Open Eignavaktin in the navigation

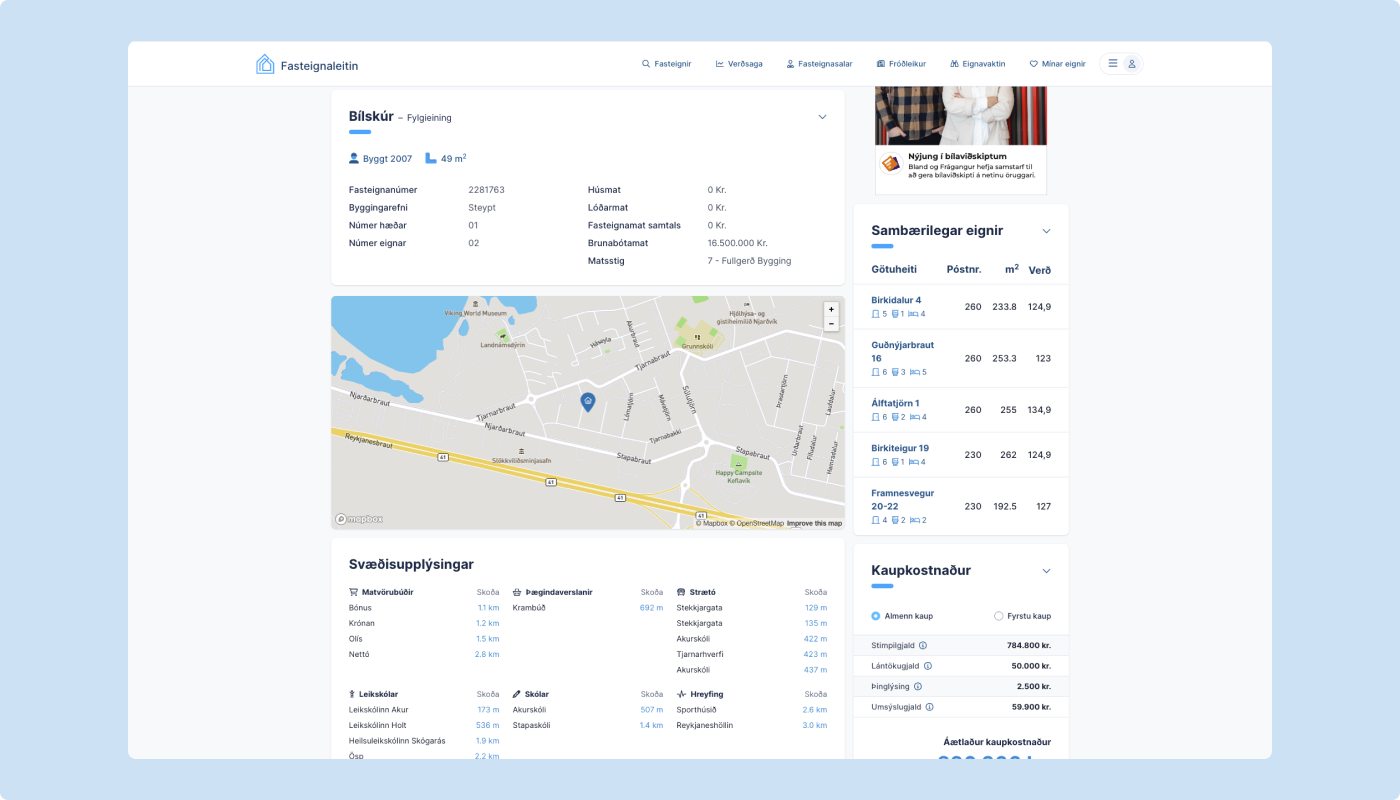pyautogui.click(x=978, y=64)
